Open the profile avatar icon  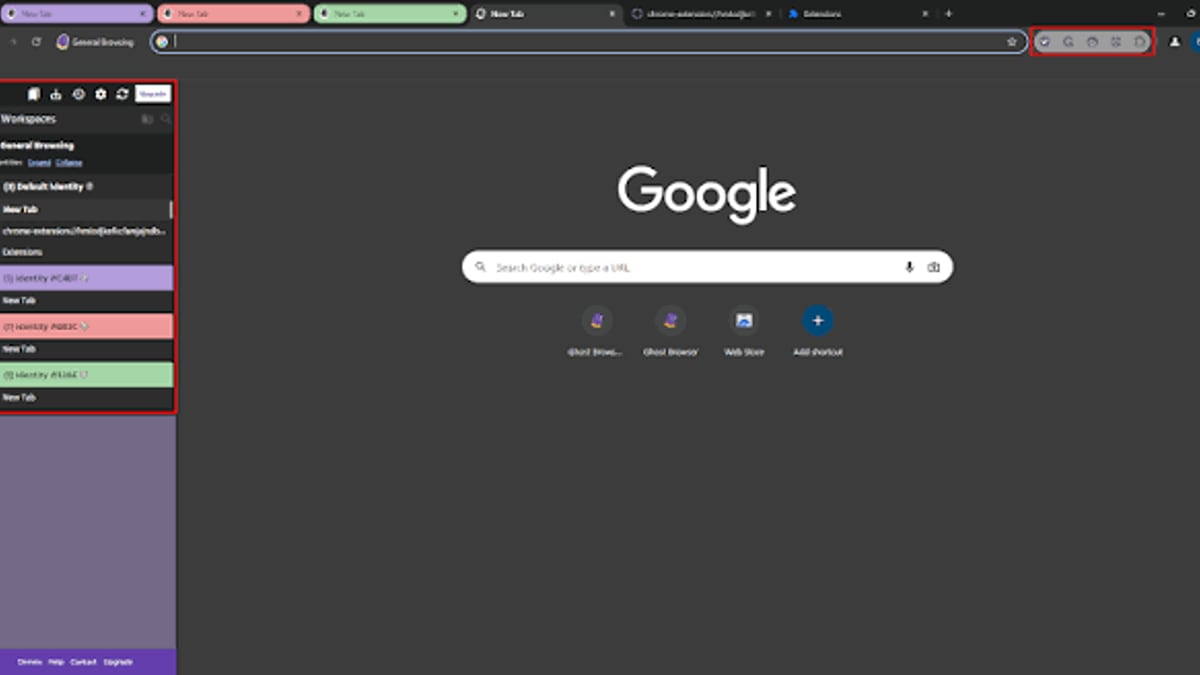tap(1175, 42)
